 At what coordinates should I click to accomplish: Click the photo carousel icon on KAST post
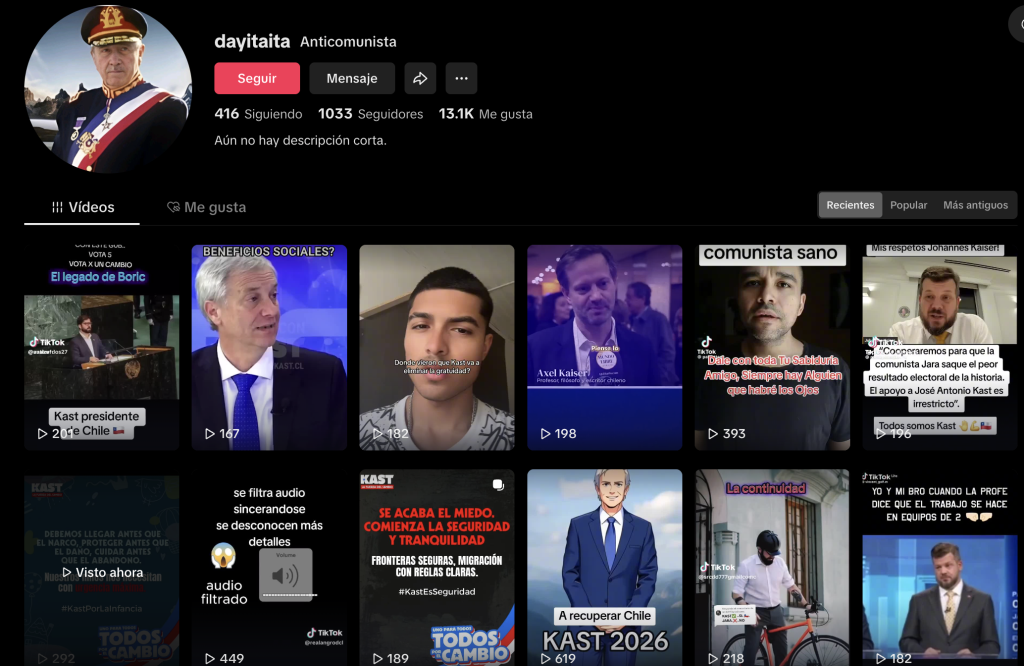point(498,485)
